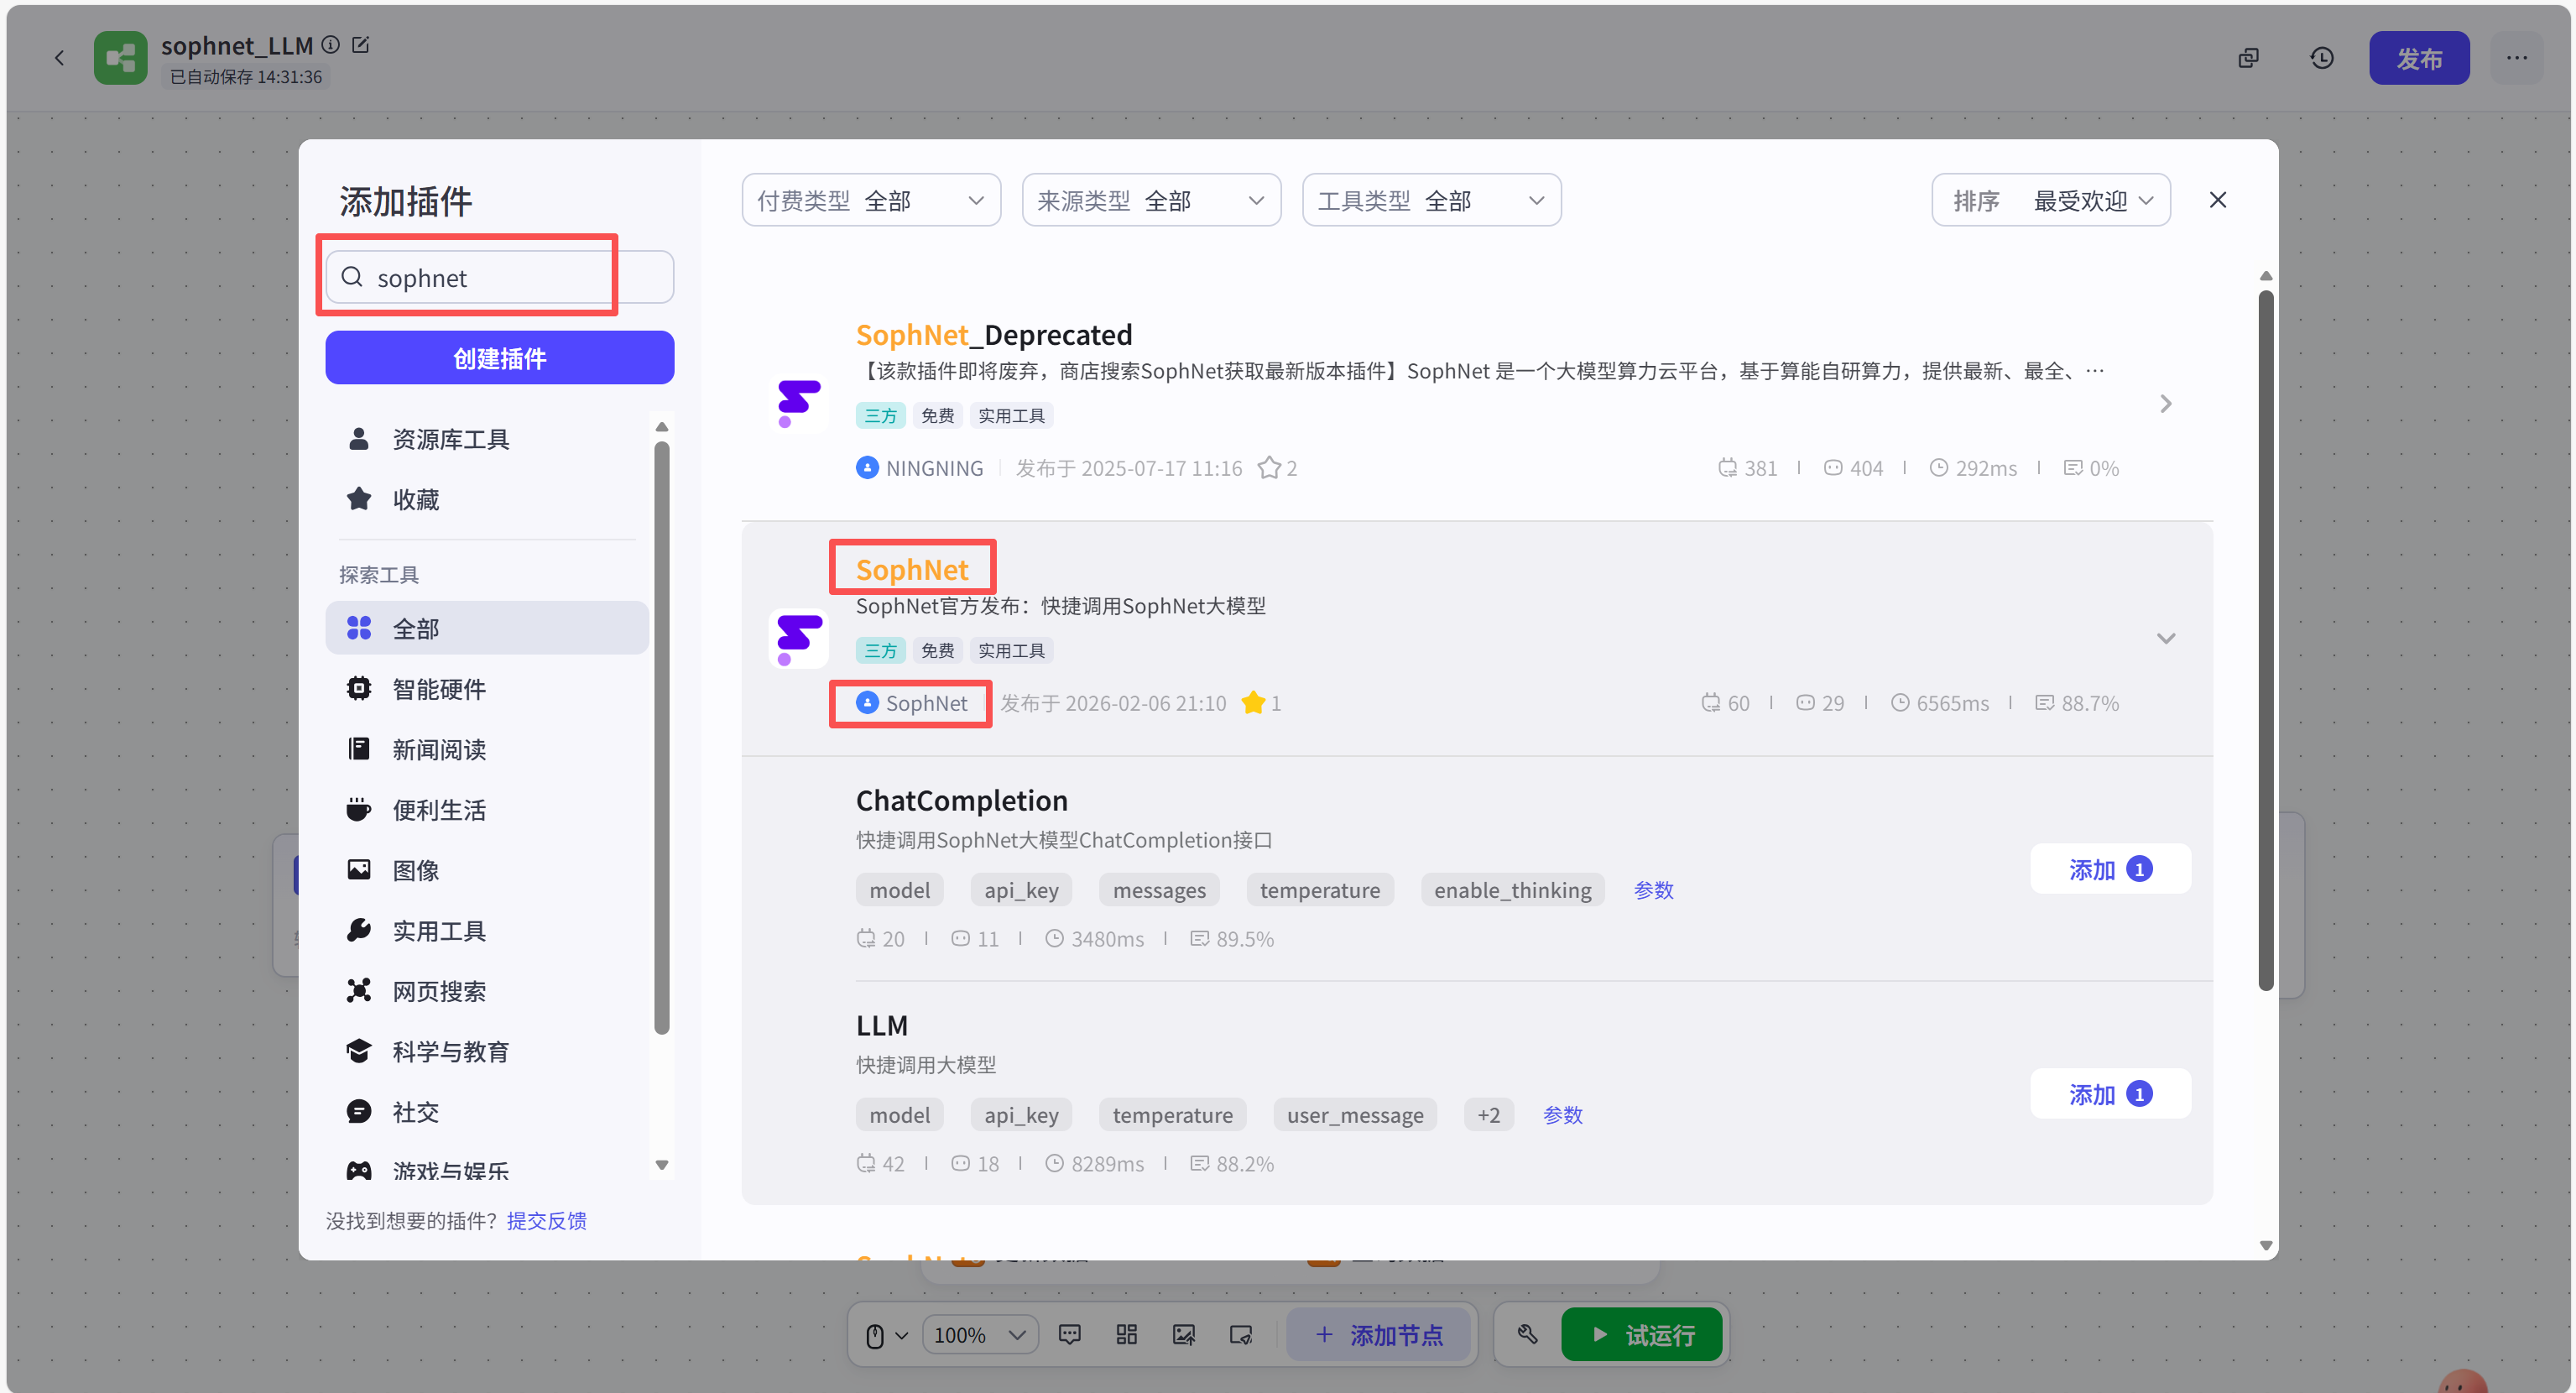Screen dimensions: 2576x1393
Task: Click the 创建插件 button
Action: [x=499, y=357]
